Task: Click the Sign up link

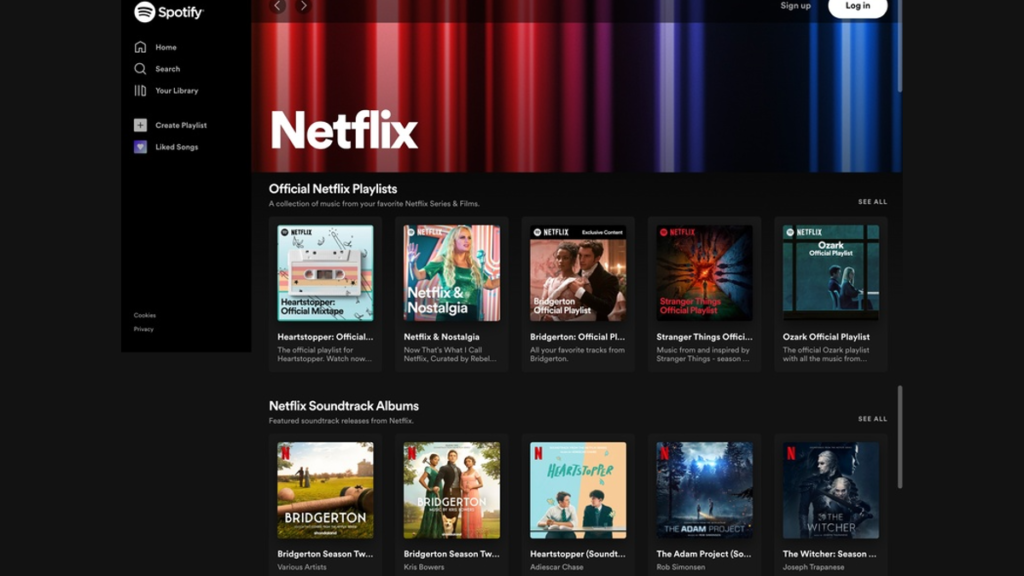Action: tap(795, 6)
